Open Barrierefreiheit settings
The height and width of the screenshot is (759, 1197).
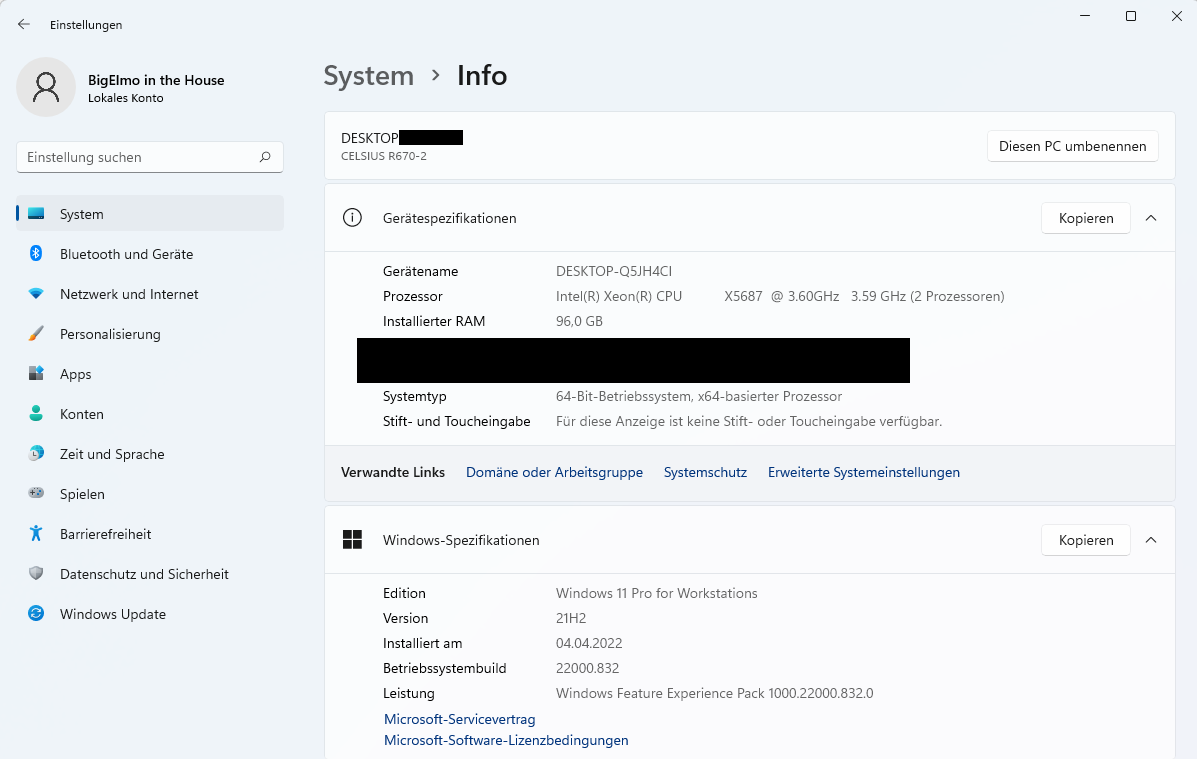(150, 534)
